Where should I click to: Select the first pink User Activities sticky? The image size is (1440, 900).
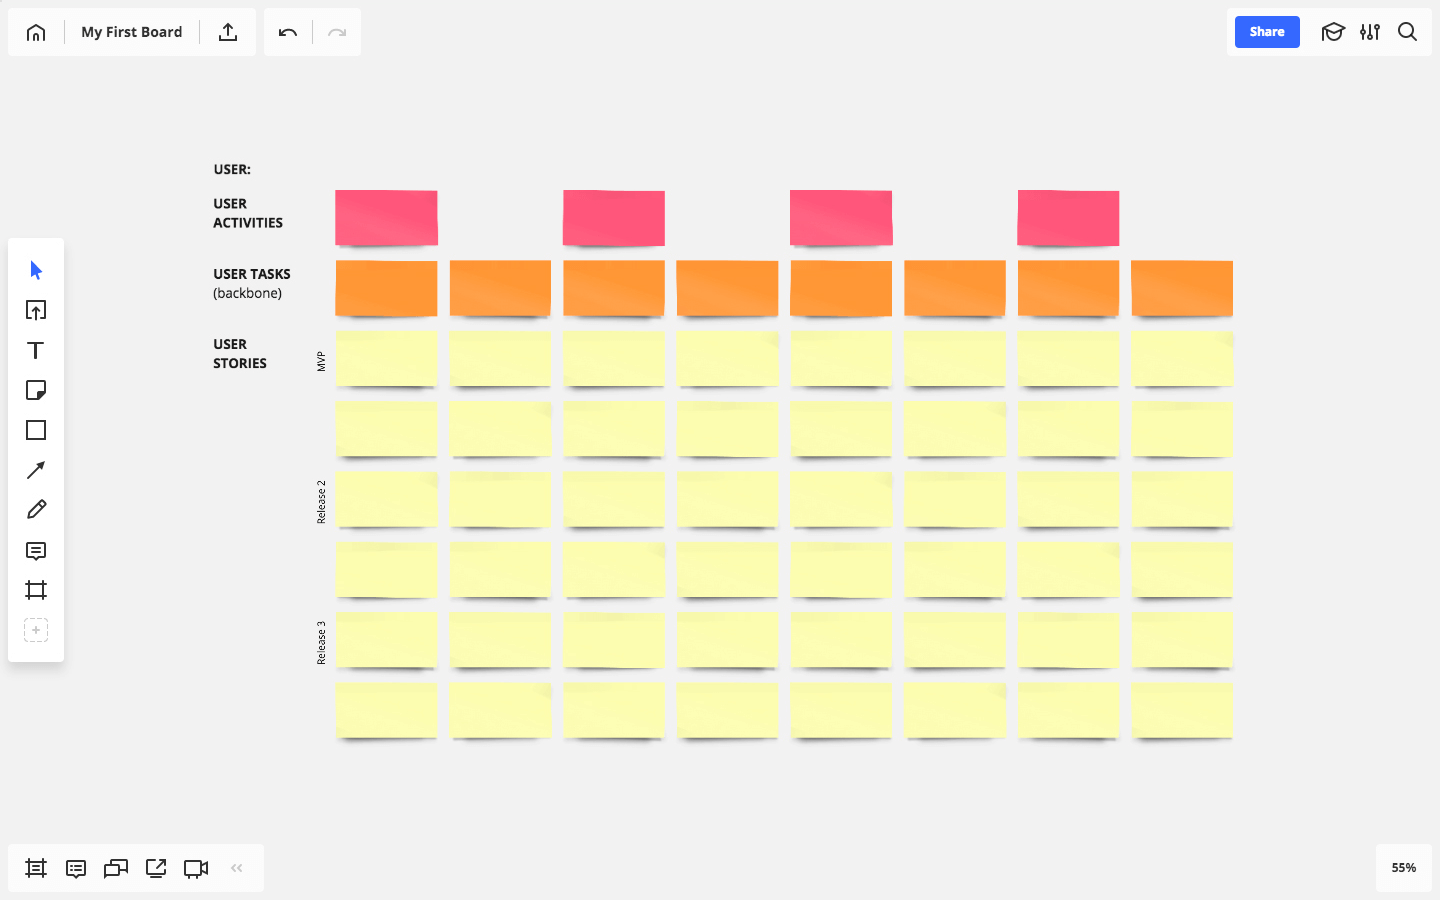[x=386, y=217]
